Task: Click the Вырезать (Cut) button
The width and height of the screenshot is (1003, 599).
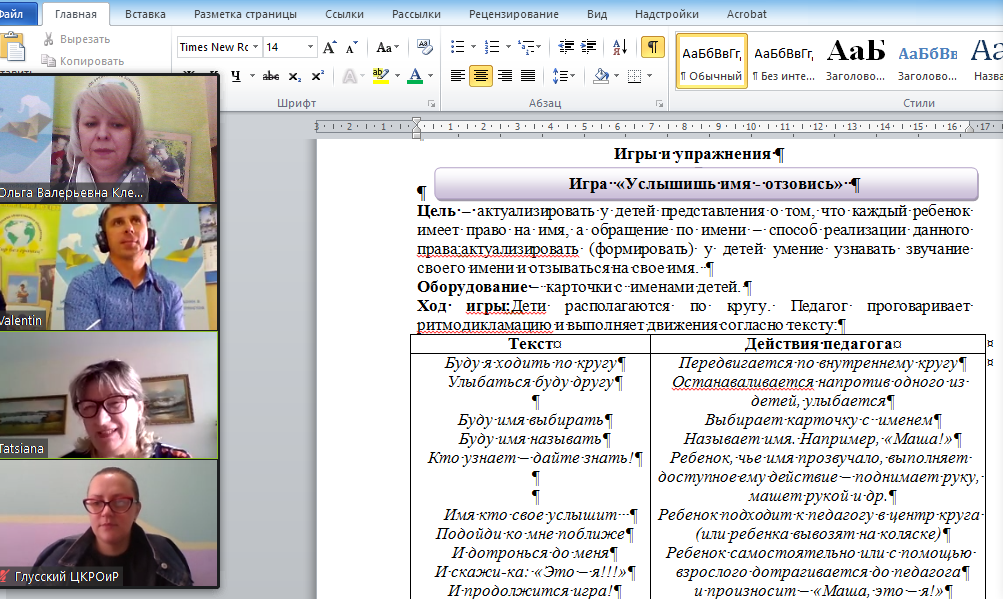Action: 76,39
